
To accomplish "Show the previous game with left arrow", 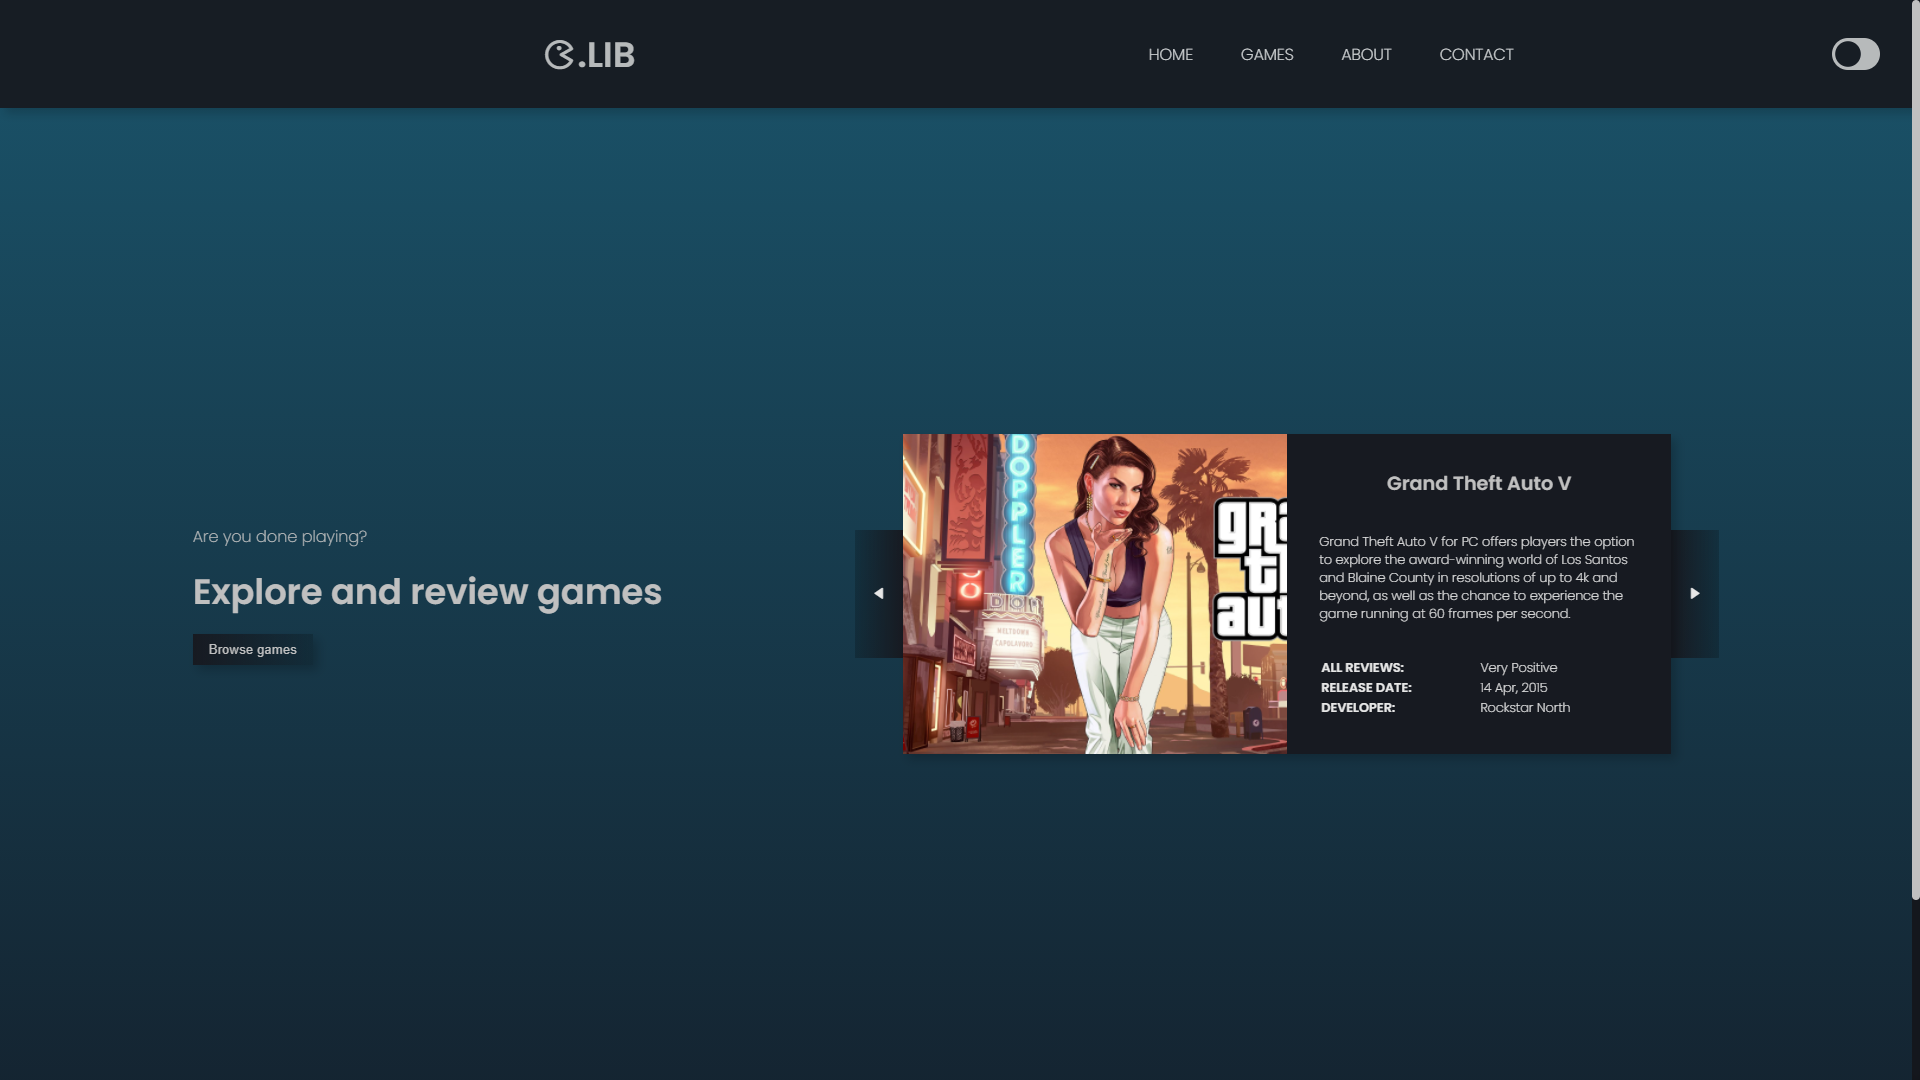I will [879, 594].
